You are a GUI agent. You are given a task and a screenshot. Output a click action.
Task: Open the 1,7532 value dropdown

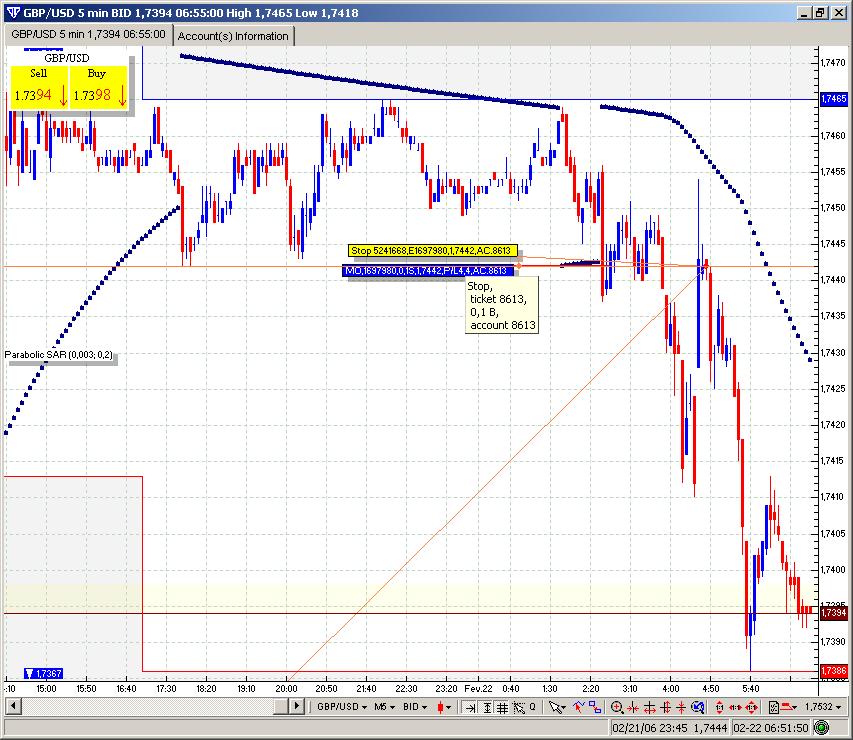click(825, 707)
